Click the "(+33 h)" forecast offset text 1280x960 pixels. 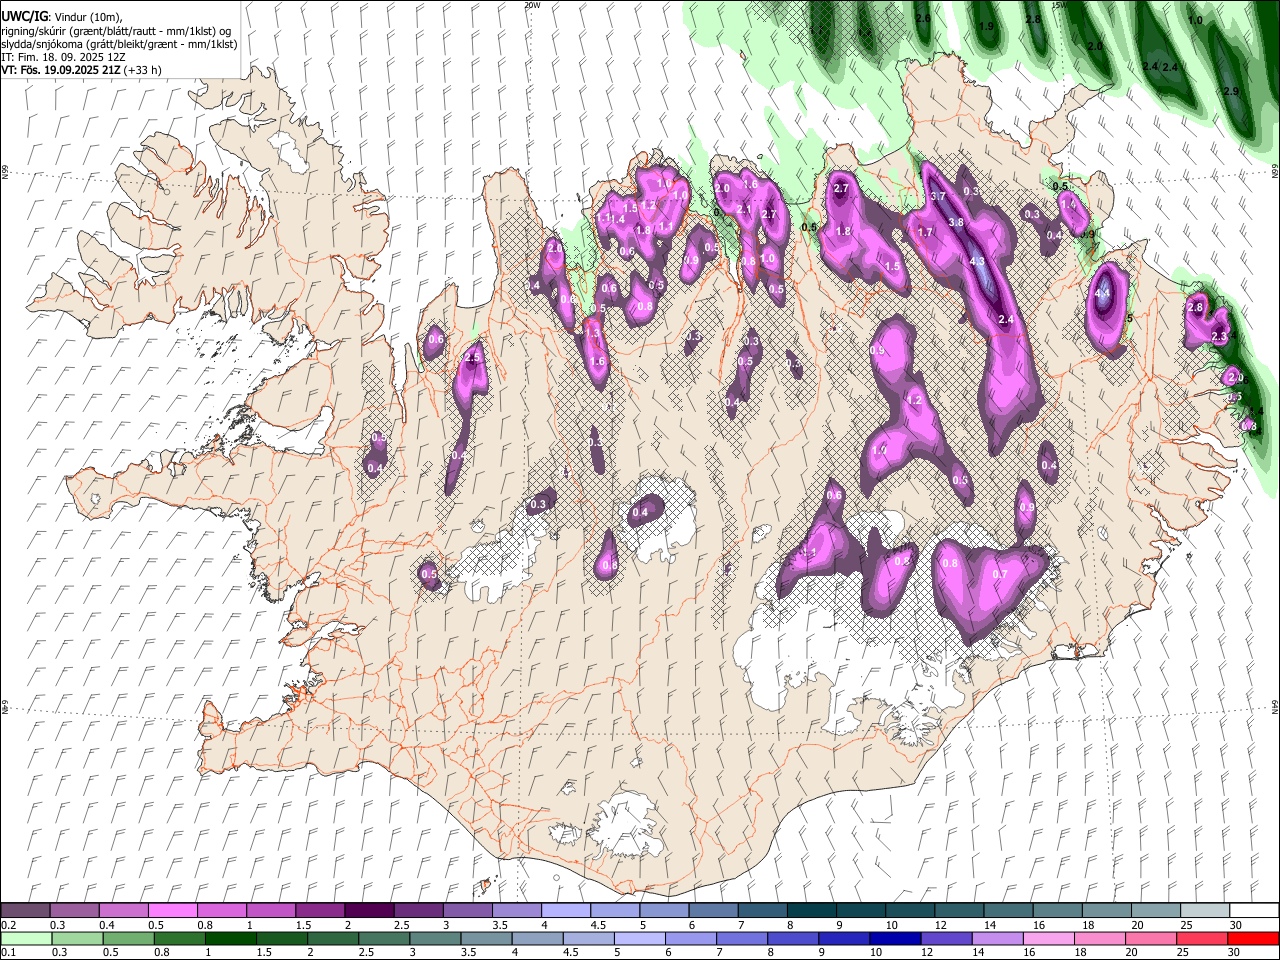tap(140, 71)
